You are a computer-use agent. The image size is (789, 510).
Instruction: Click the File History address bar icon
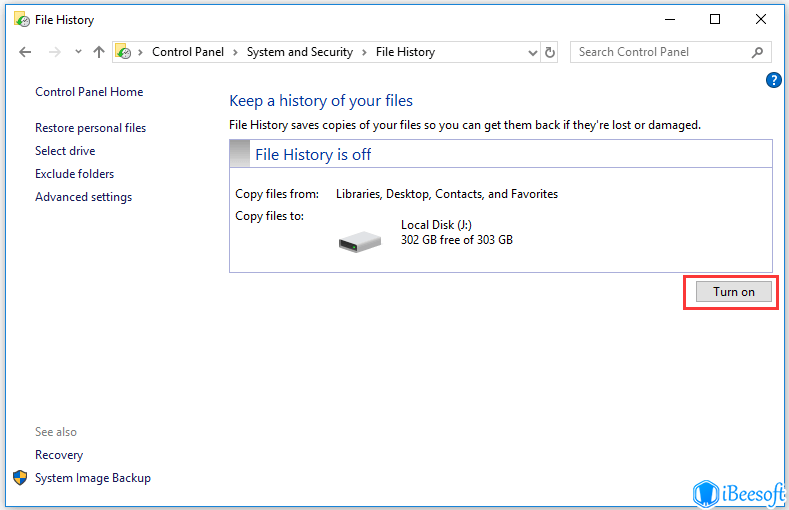[123, 52]
